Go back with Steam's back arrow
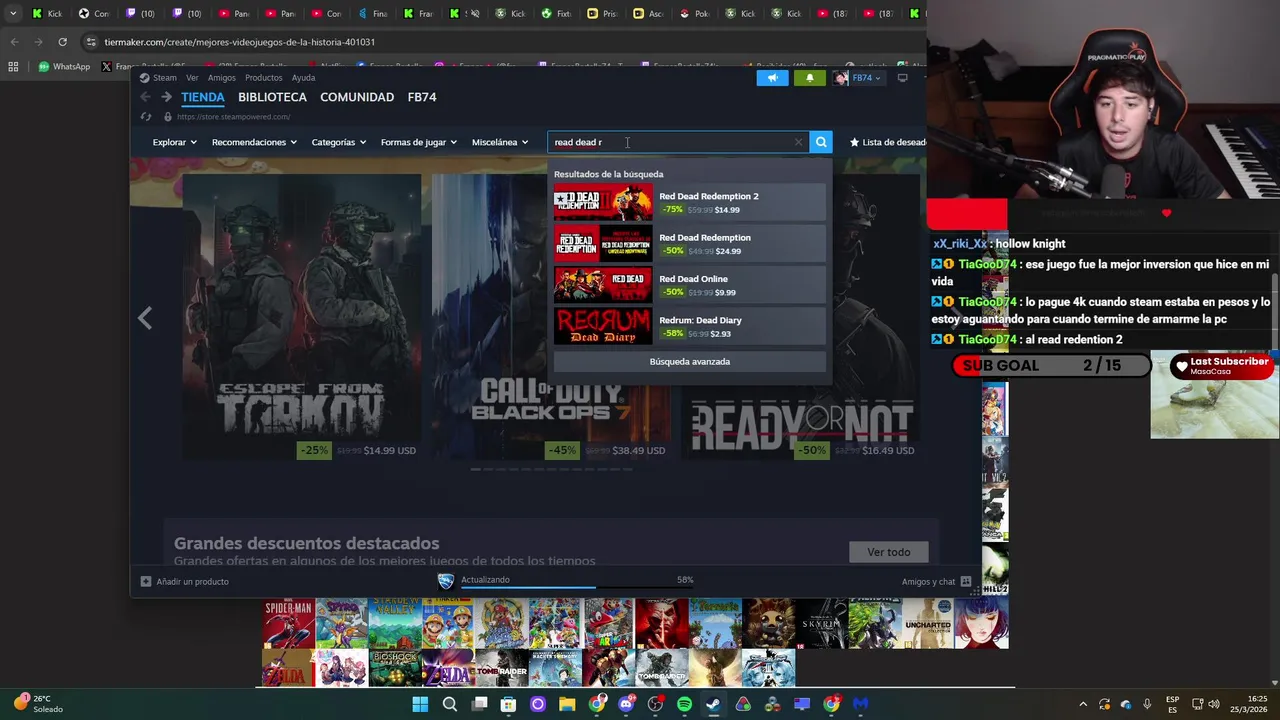Image resolution: width=1280 pixels, height=720 pixels. [x=145, y=97]
